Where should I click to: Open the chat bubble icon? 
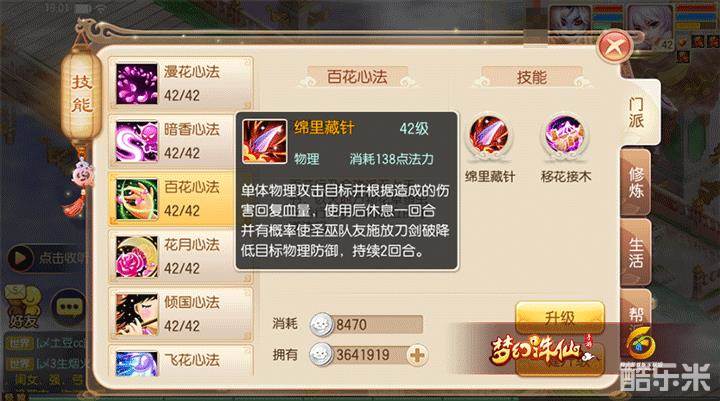(x=69, y=306)
